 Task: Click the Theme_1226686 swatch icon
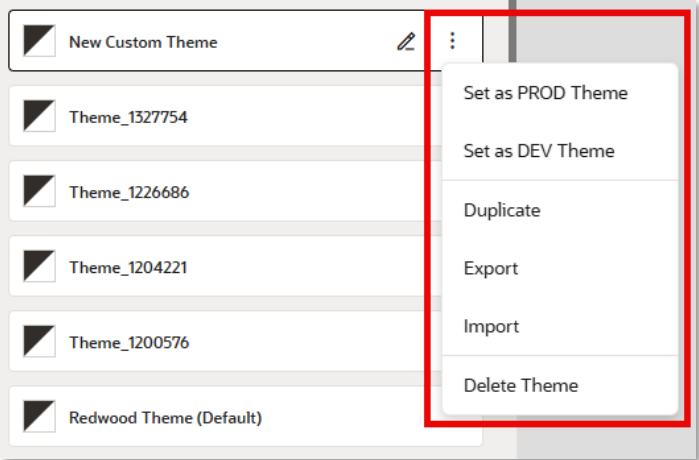(39, 192)
